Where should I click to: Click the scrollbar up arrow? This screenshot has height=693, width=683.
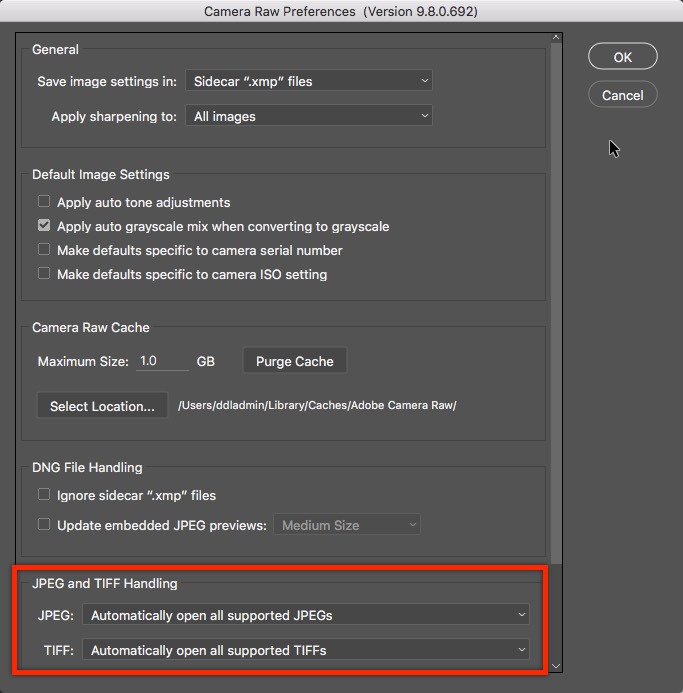click(556, 40)
